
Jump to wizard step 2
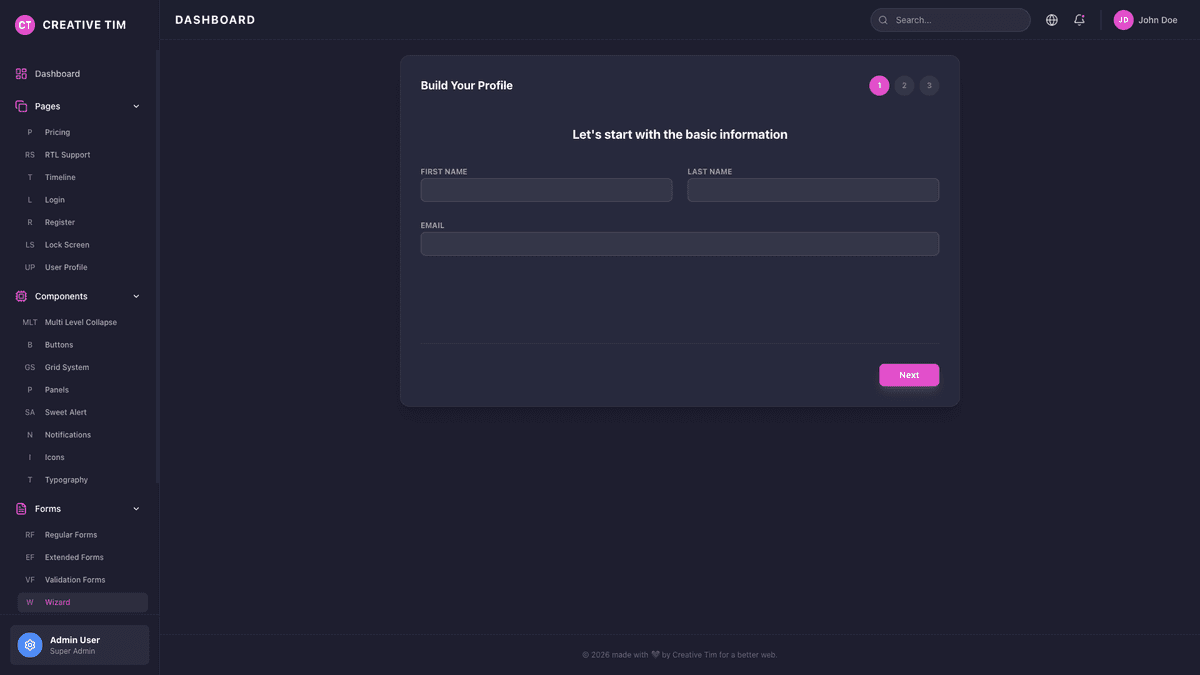point(904,85)
